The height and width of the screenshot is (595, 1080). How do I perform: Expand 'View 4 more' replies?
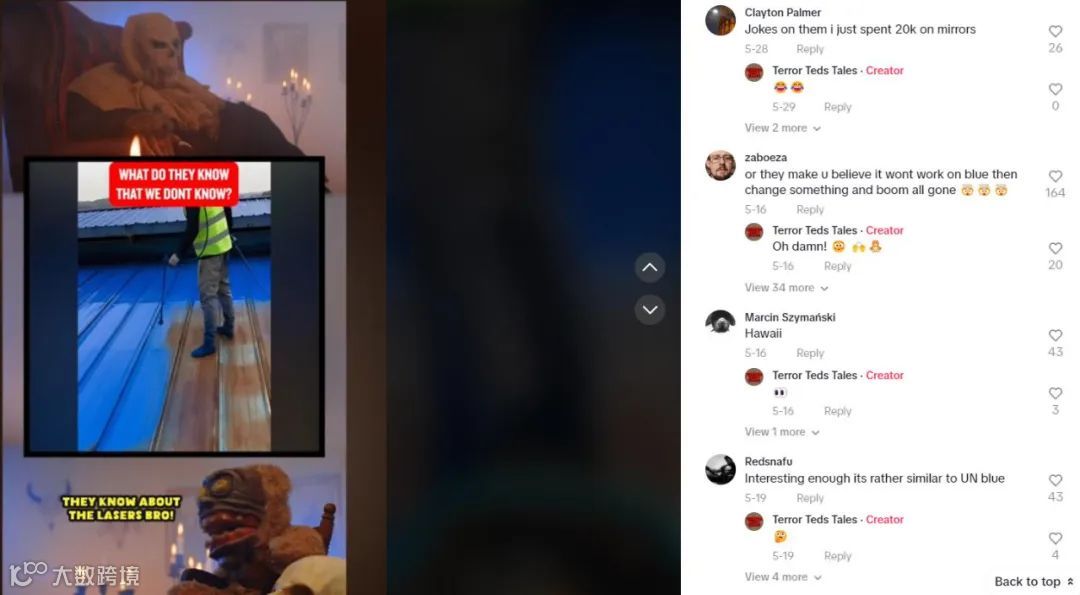tap(782, 577)
